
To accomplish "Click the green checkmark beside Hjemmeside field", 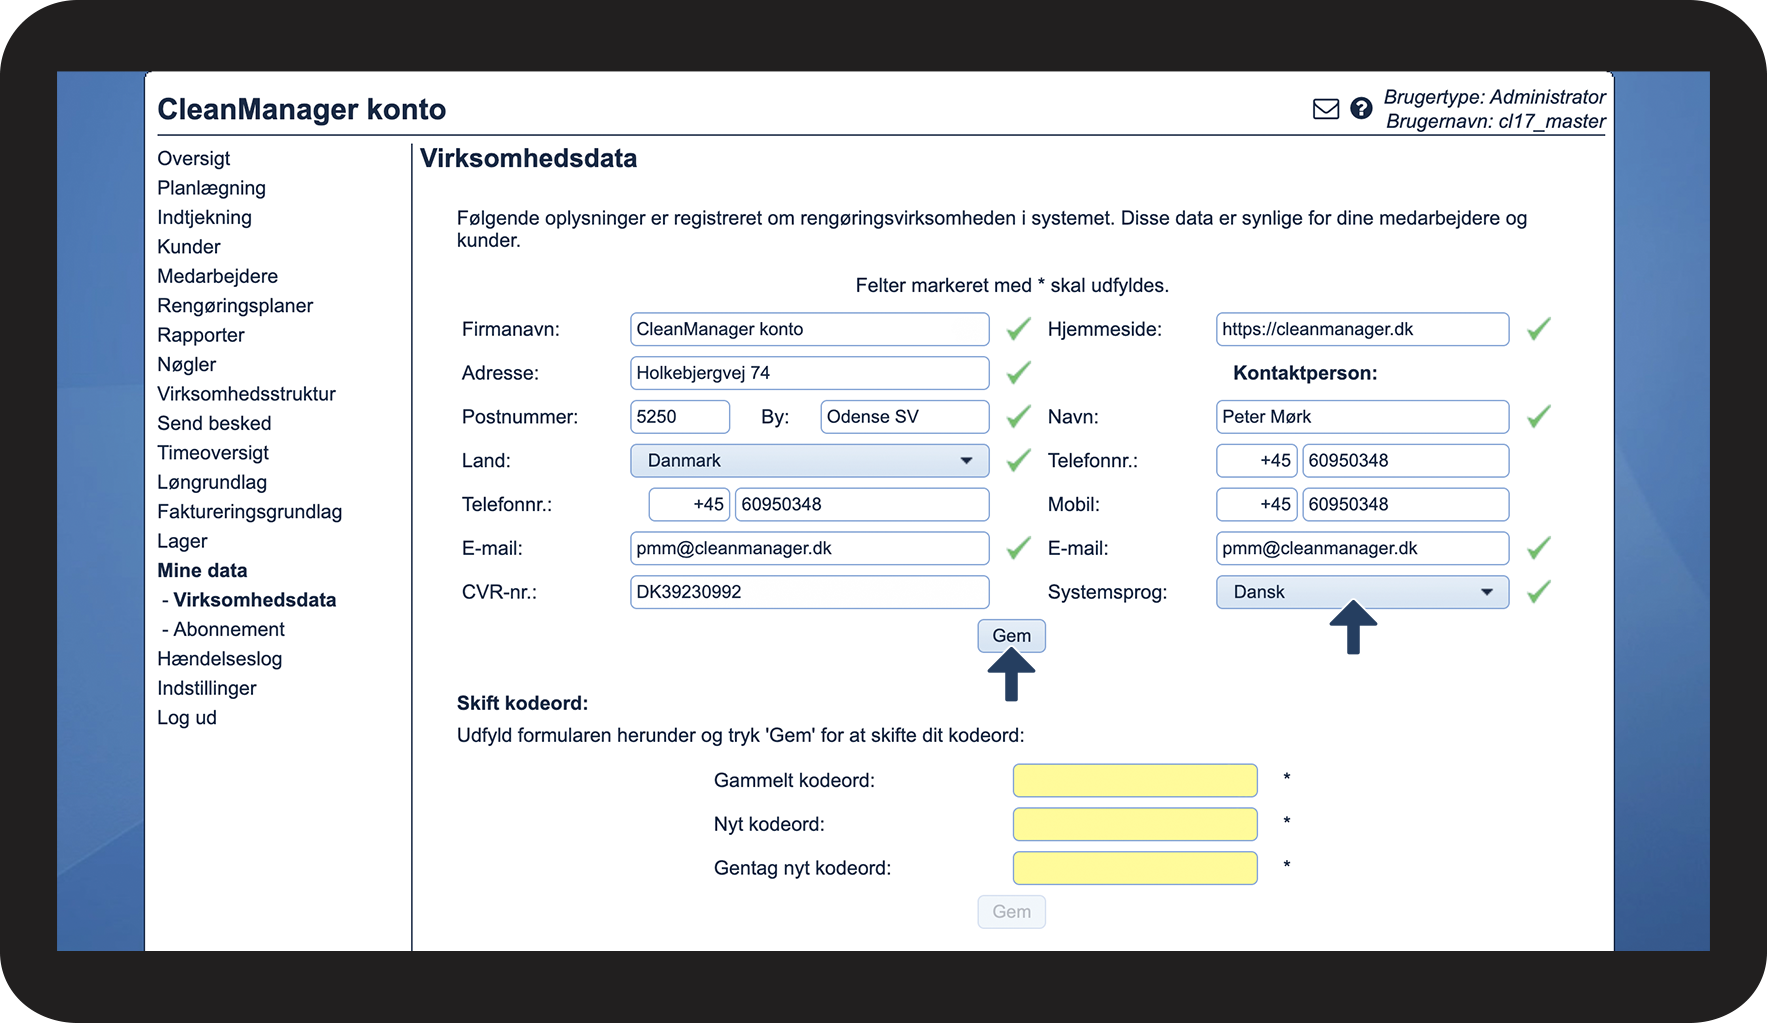I will tap(1538, 329).
